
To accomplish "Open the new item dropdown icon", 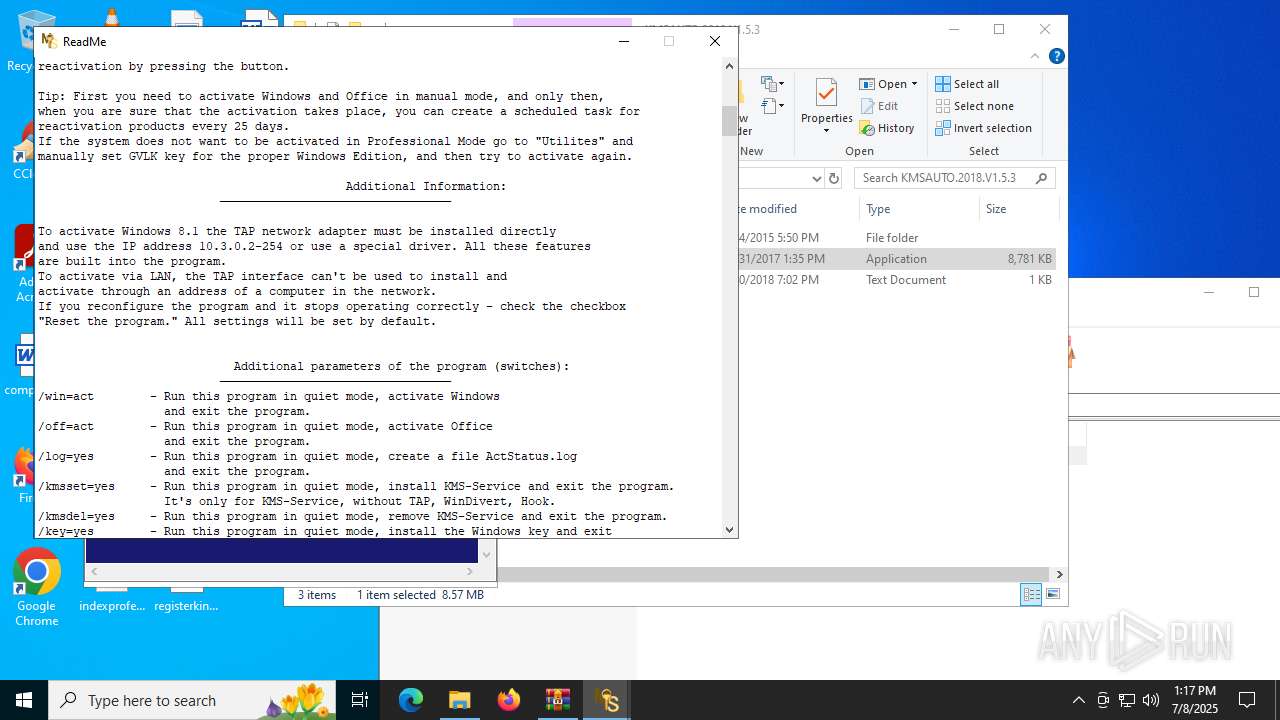I will (x=772, y=84).
